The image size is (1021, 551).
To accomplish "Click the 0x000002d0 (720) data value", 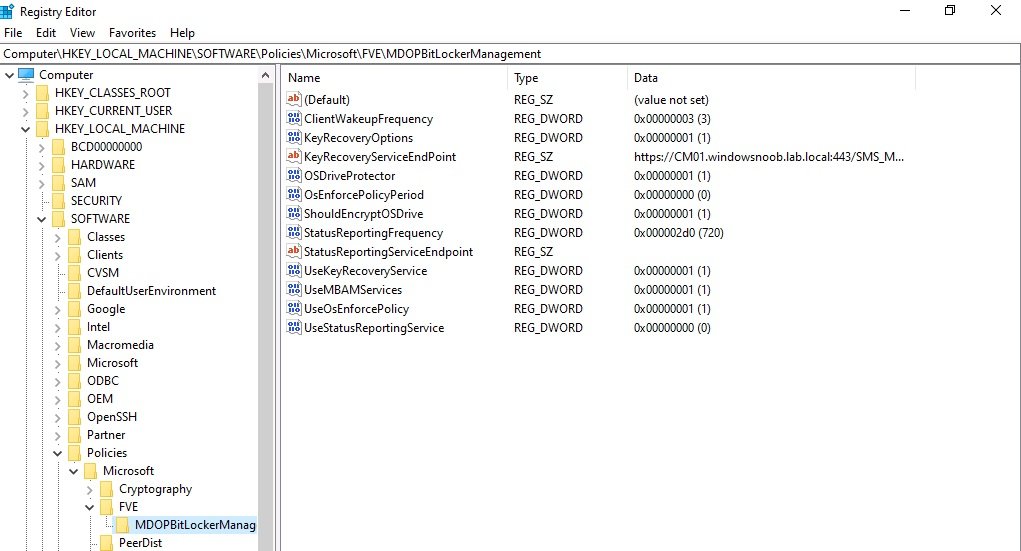I will [x=678, y=233].
